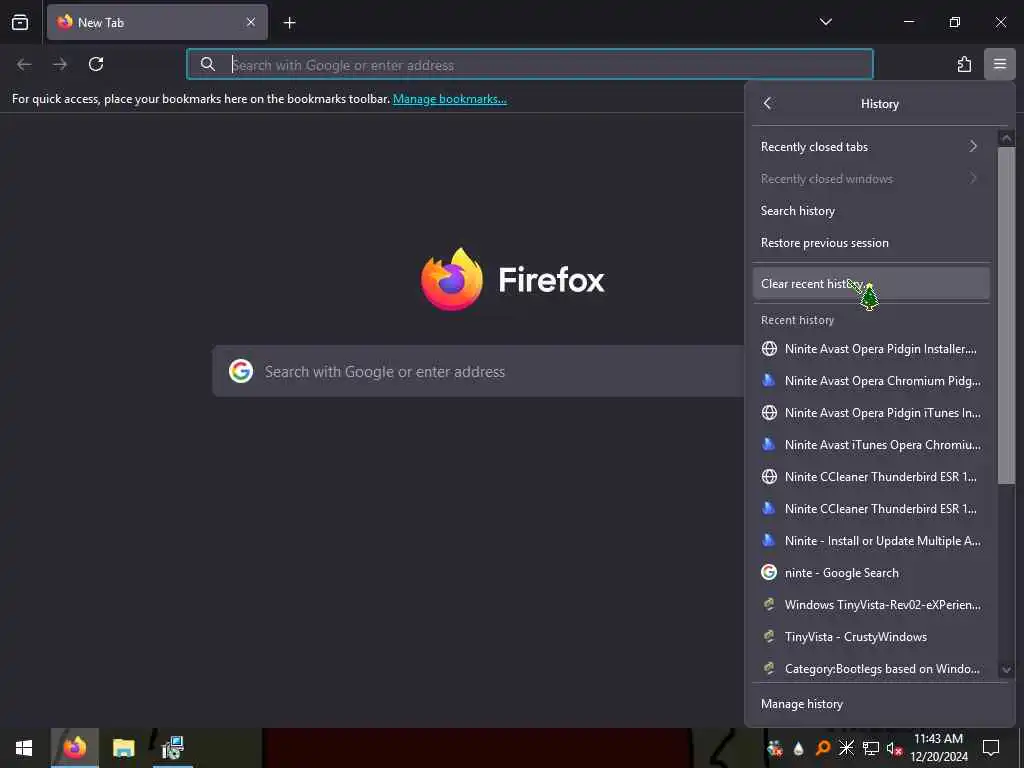Open notification center icon

point(991,748)
